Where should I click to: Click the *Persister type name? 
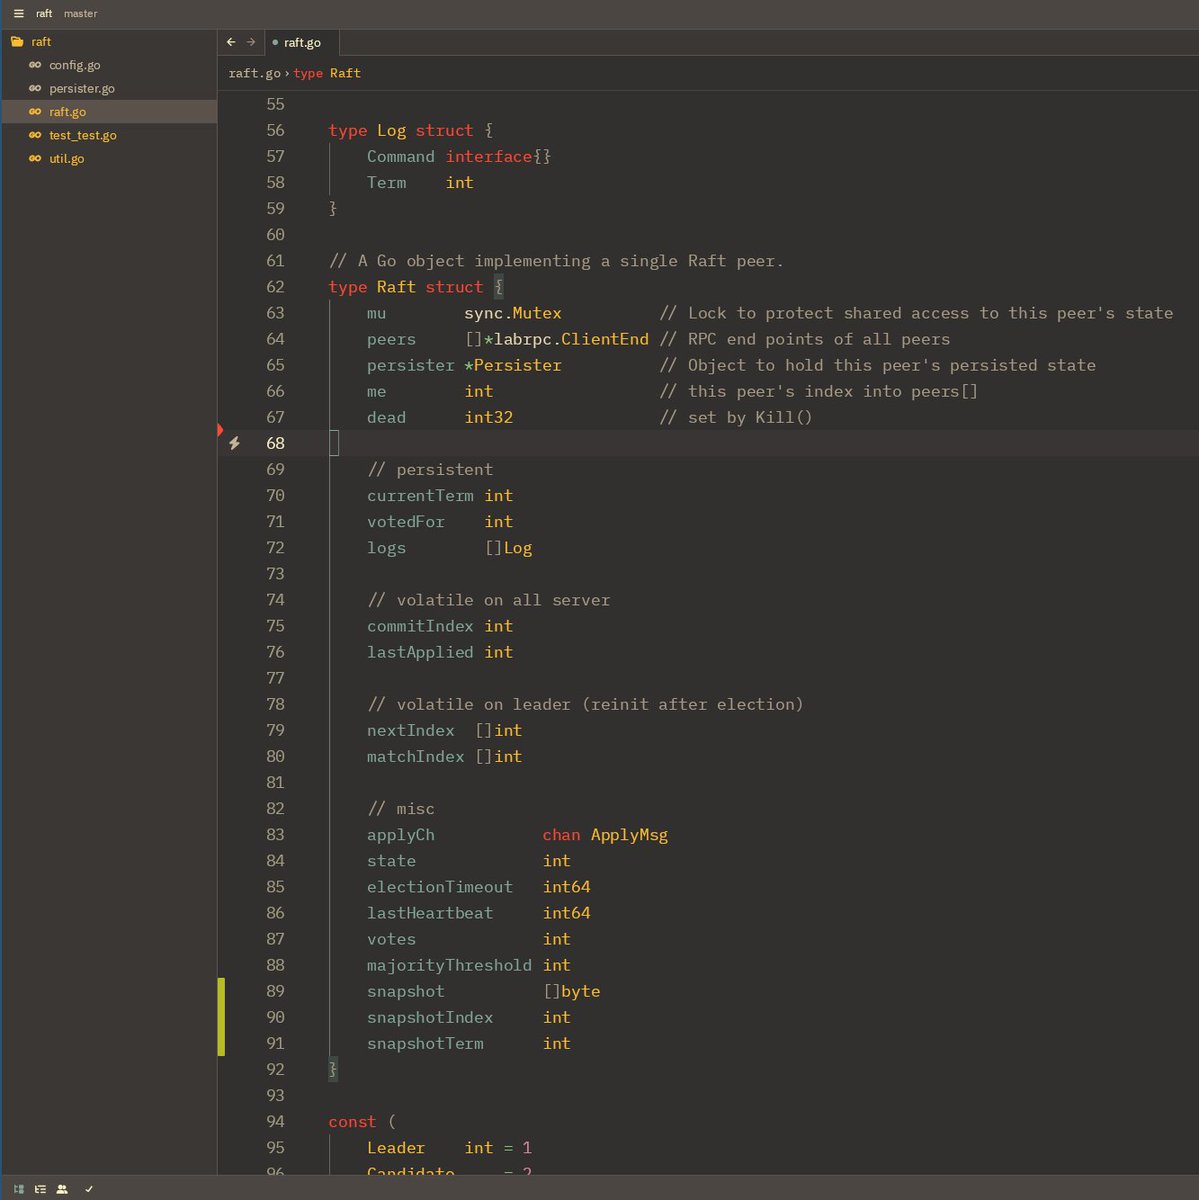(x=513, y=365)
